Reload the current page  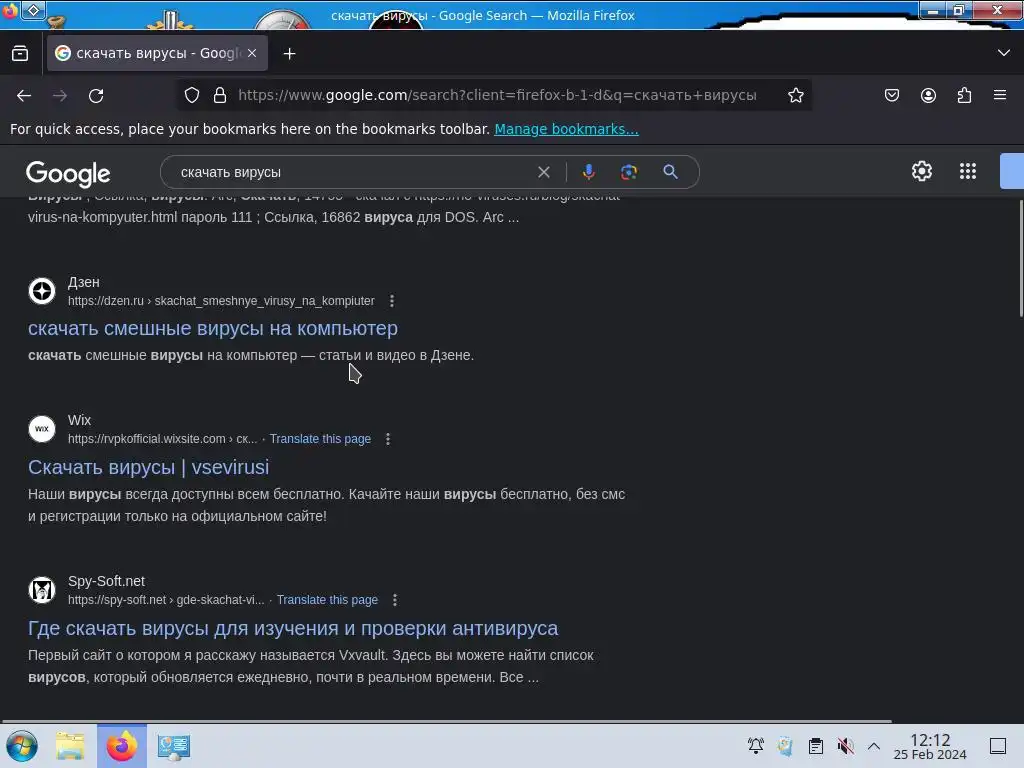tap(96, 96)
